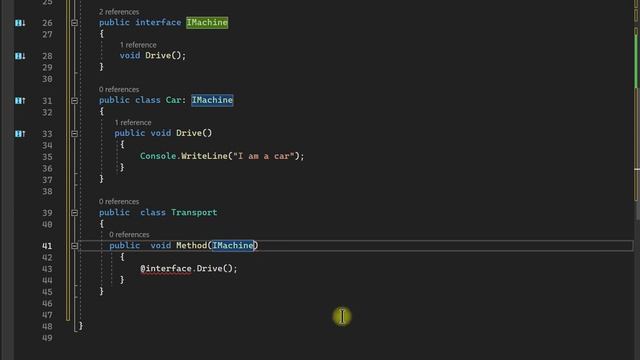Click Drive in 'void Drive();' on line 28
Image resolution: width=640 pixels, height=360 pixels.
[x=158, y=56]
